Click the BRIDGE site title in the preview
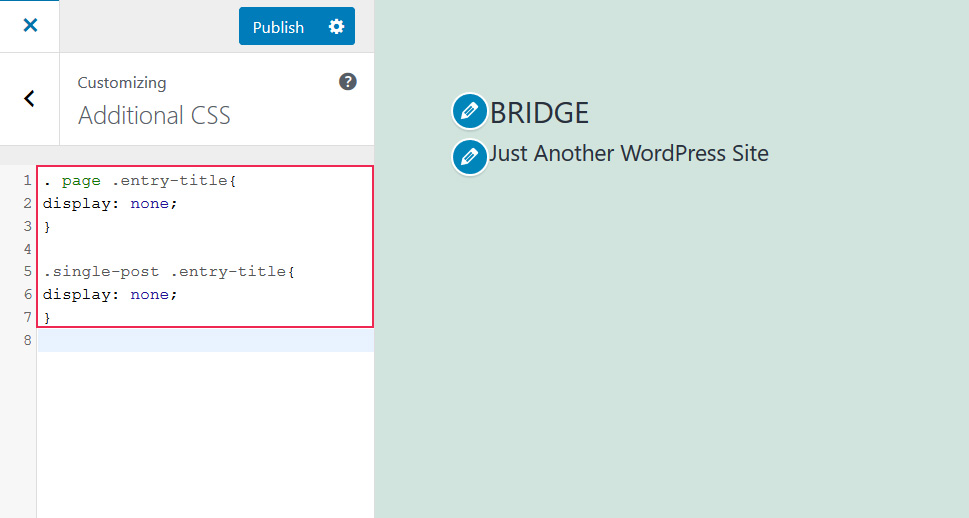 539,113
